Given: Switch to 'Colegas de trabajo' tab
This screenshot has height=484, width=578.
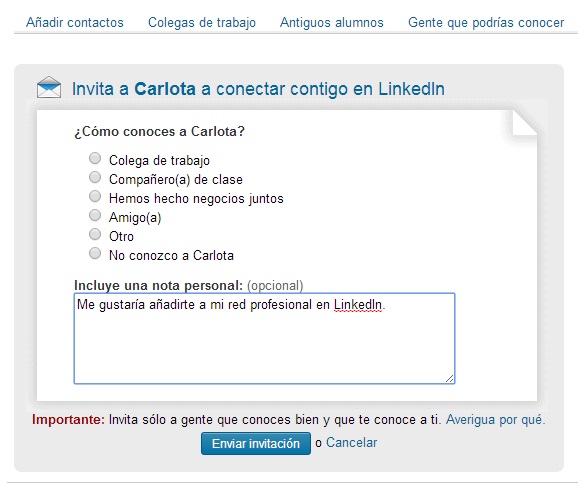Looking at the screenshot, I should 202,22.
